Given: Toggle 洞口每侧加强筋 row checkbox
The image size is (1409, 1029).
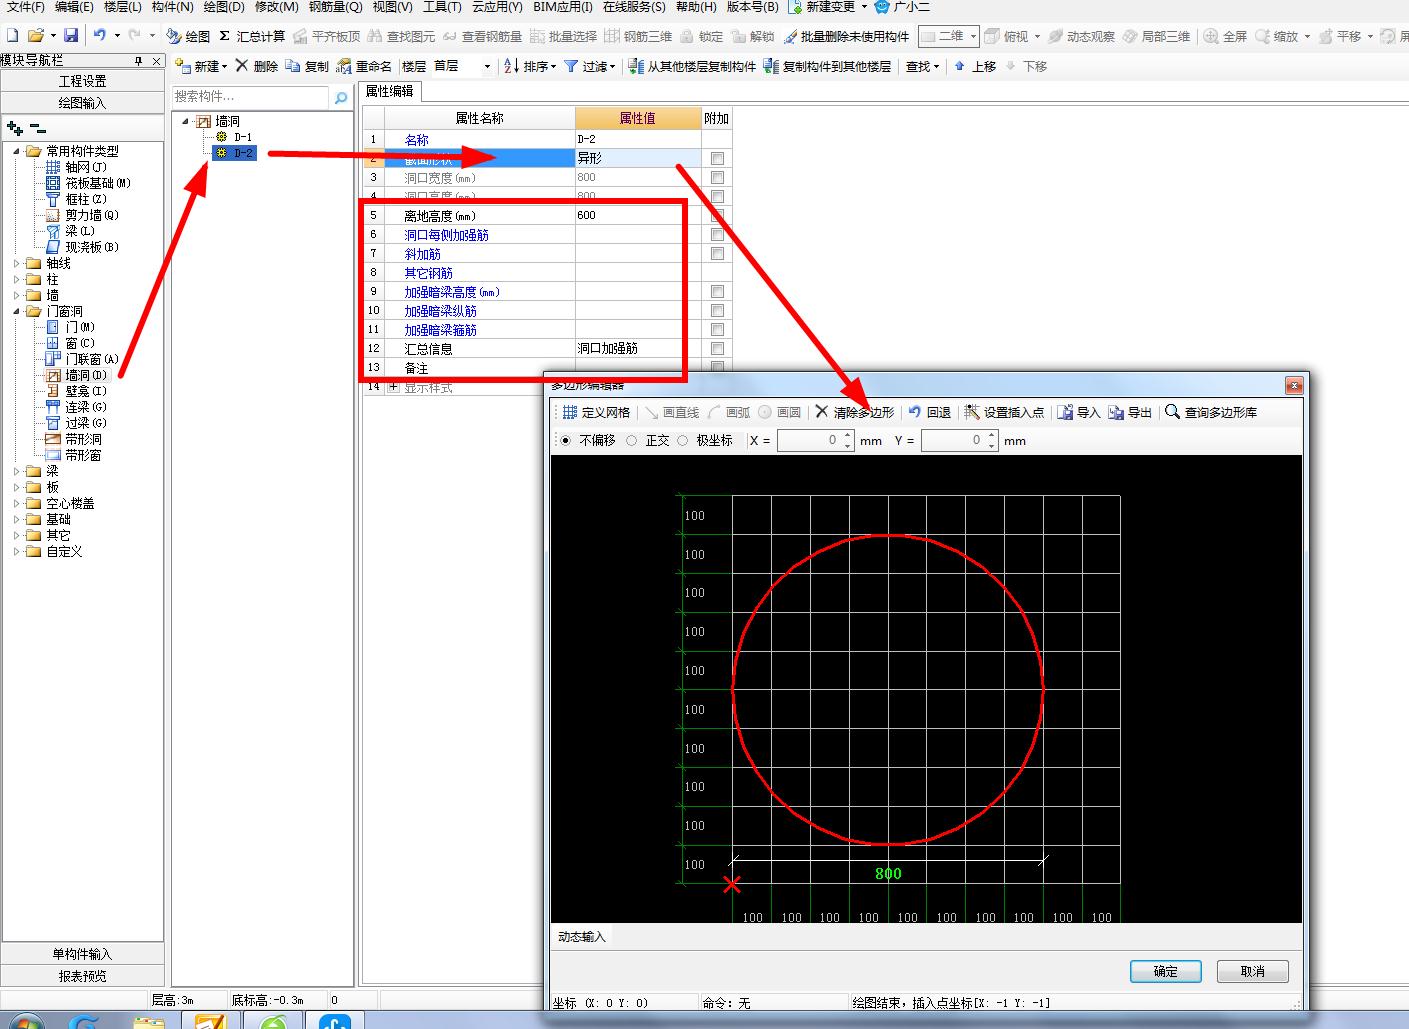Looking at the screenshot, I should tap(717, 235).
